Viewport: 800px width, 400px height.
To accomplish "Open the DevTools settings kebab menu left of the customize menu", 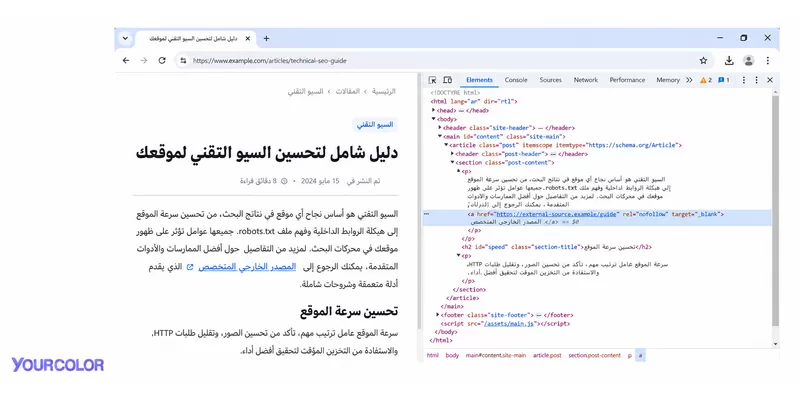I will pyautogui.click(x=743, y=80).
